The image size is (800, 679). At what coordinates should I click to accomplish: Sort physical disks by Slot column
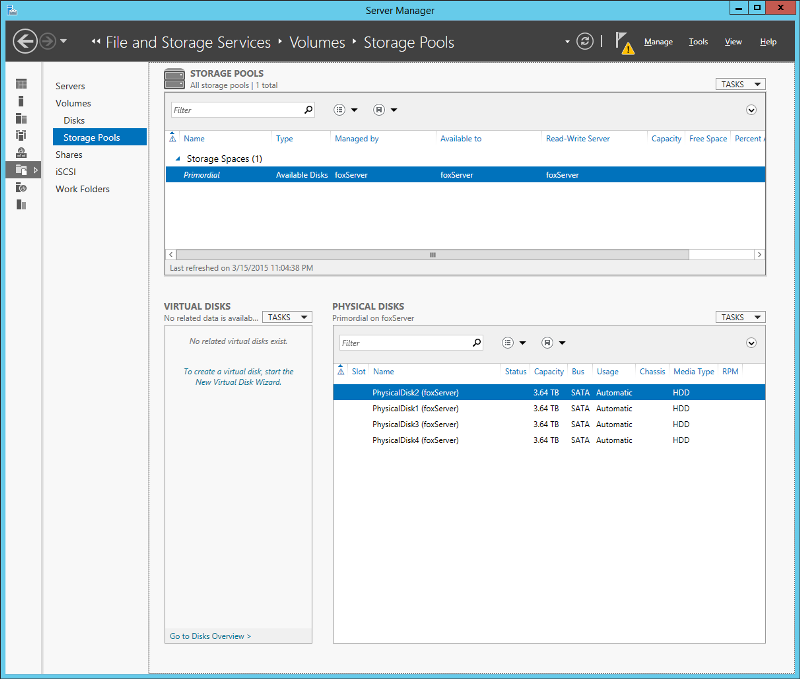359,371
